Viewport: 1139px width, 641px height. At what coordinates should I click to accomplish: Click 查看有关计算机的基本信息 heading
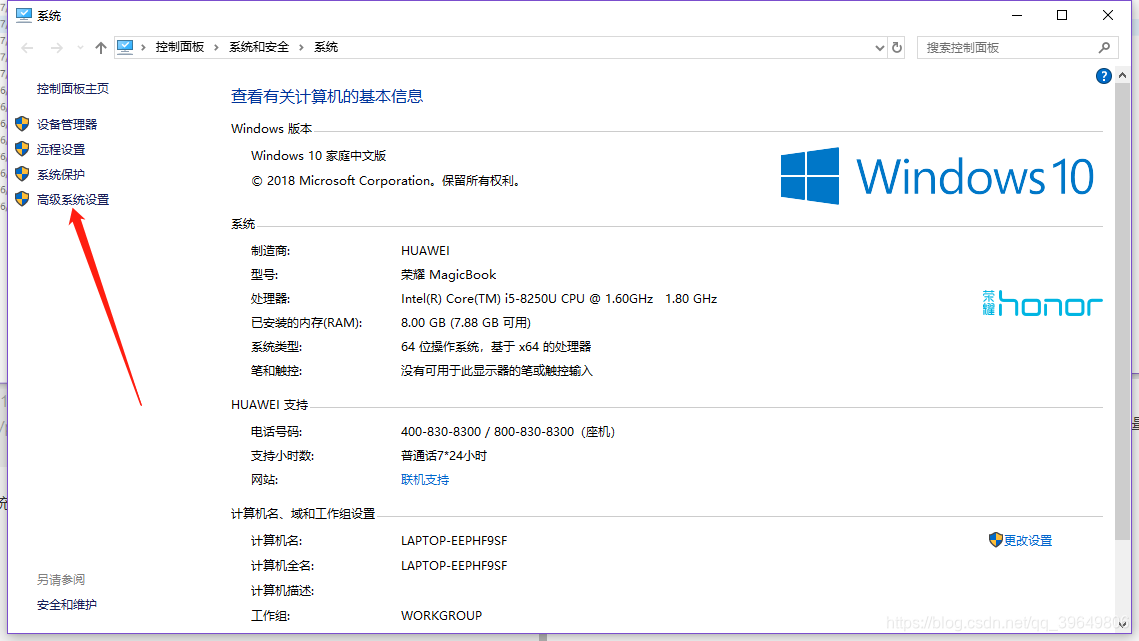327,97
